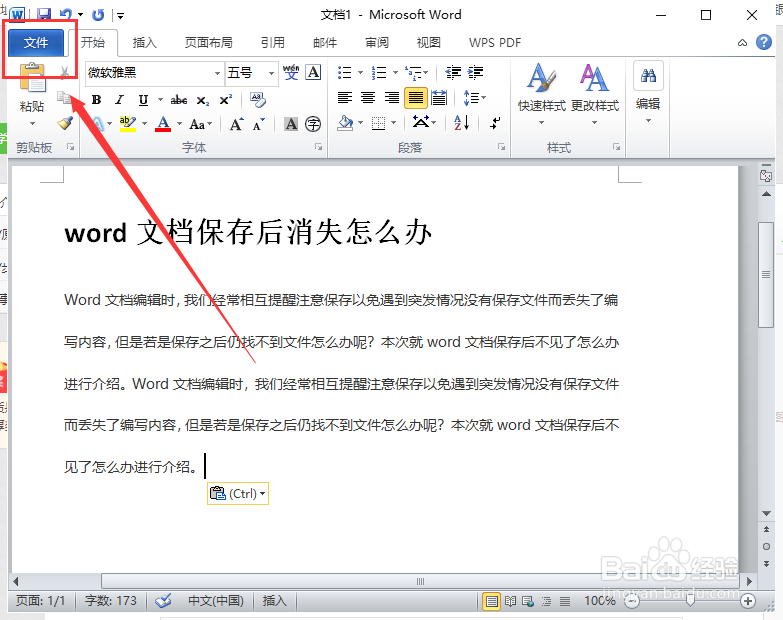This screenshot has height=620, width=783.
Task: Click the Format Painter brush icon
Action: (65, 123)
